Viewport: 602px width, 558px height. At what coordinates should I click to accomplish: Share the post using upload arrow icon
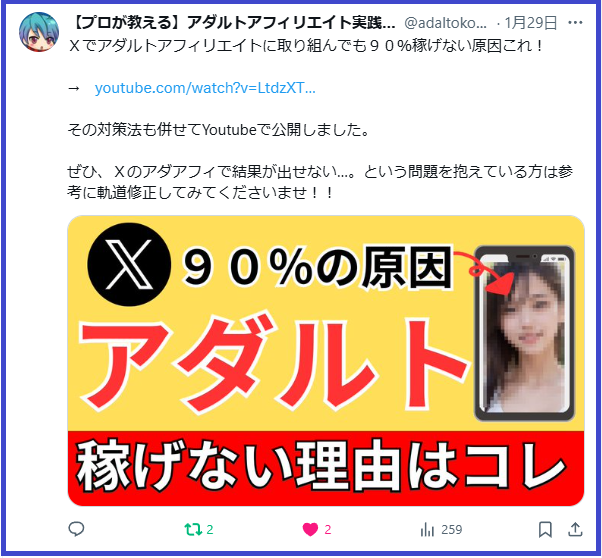click(x=575, y=529)
